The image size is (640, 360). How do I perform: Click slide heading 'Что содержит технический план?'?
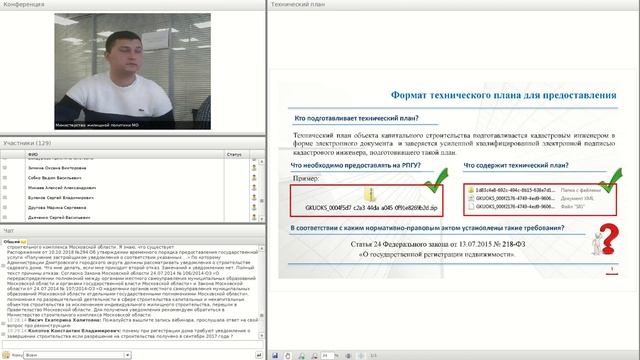pos(516,165)
